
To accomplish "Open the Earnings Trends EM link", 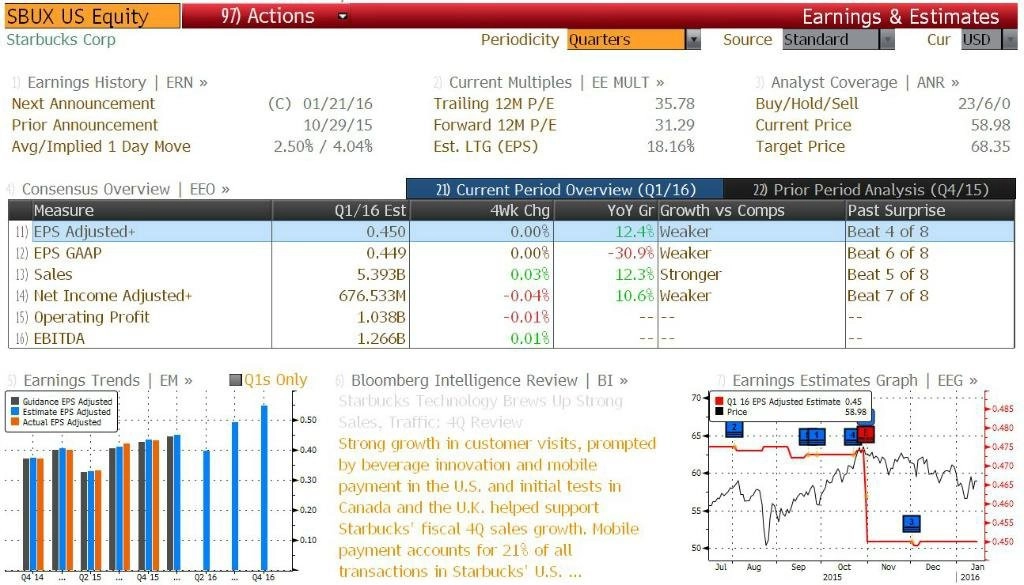I will click(108, 380).
